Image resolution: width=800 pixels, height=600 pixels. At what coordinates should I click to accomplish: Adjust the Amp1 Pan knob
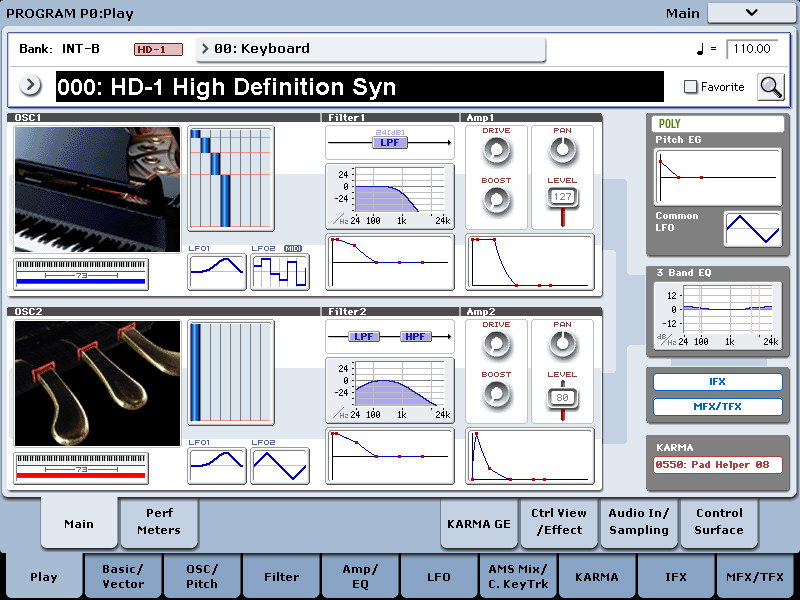pyautogui.click(x=563, y=150)
